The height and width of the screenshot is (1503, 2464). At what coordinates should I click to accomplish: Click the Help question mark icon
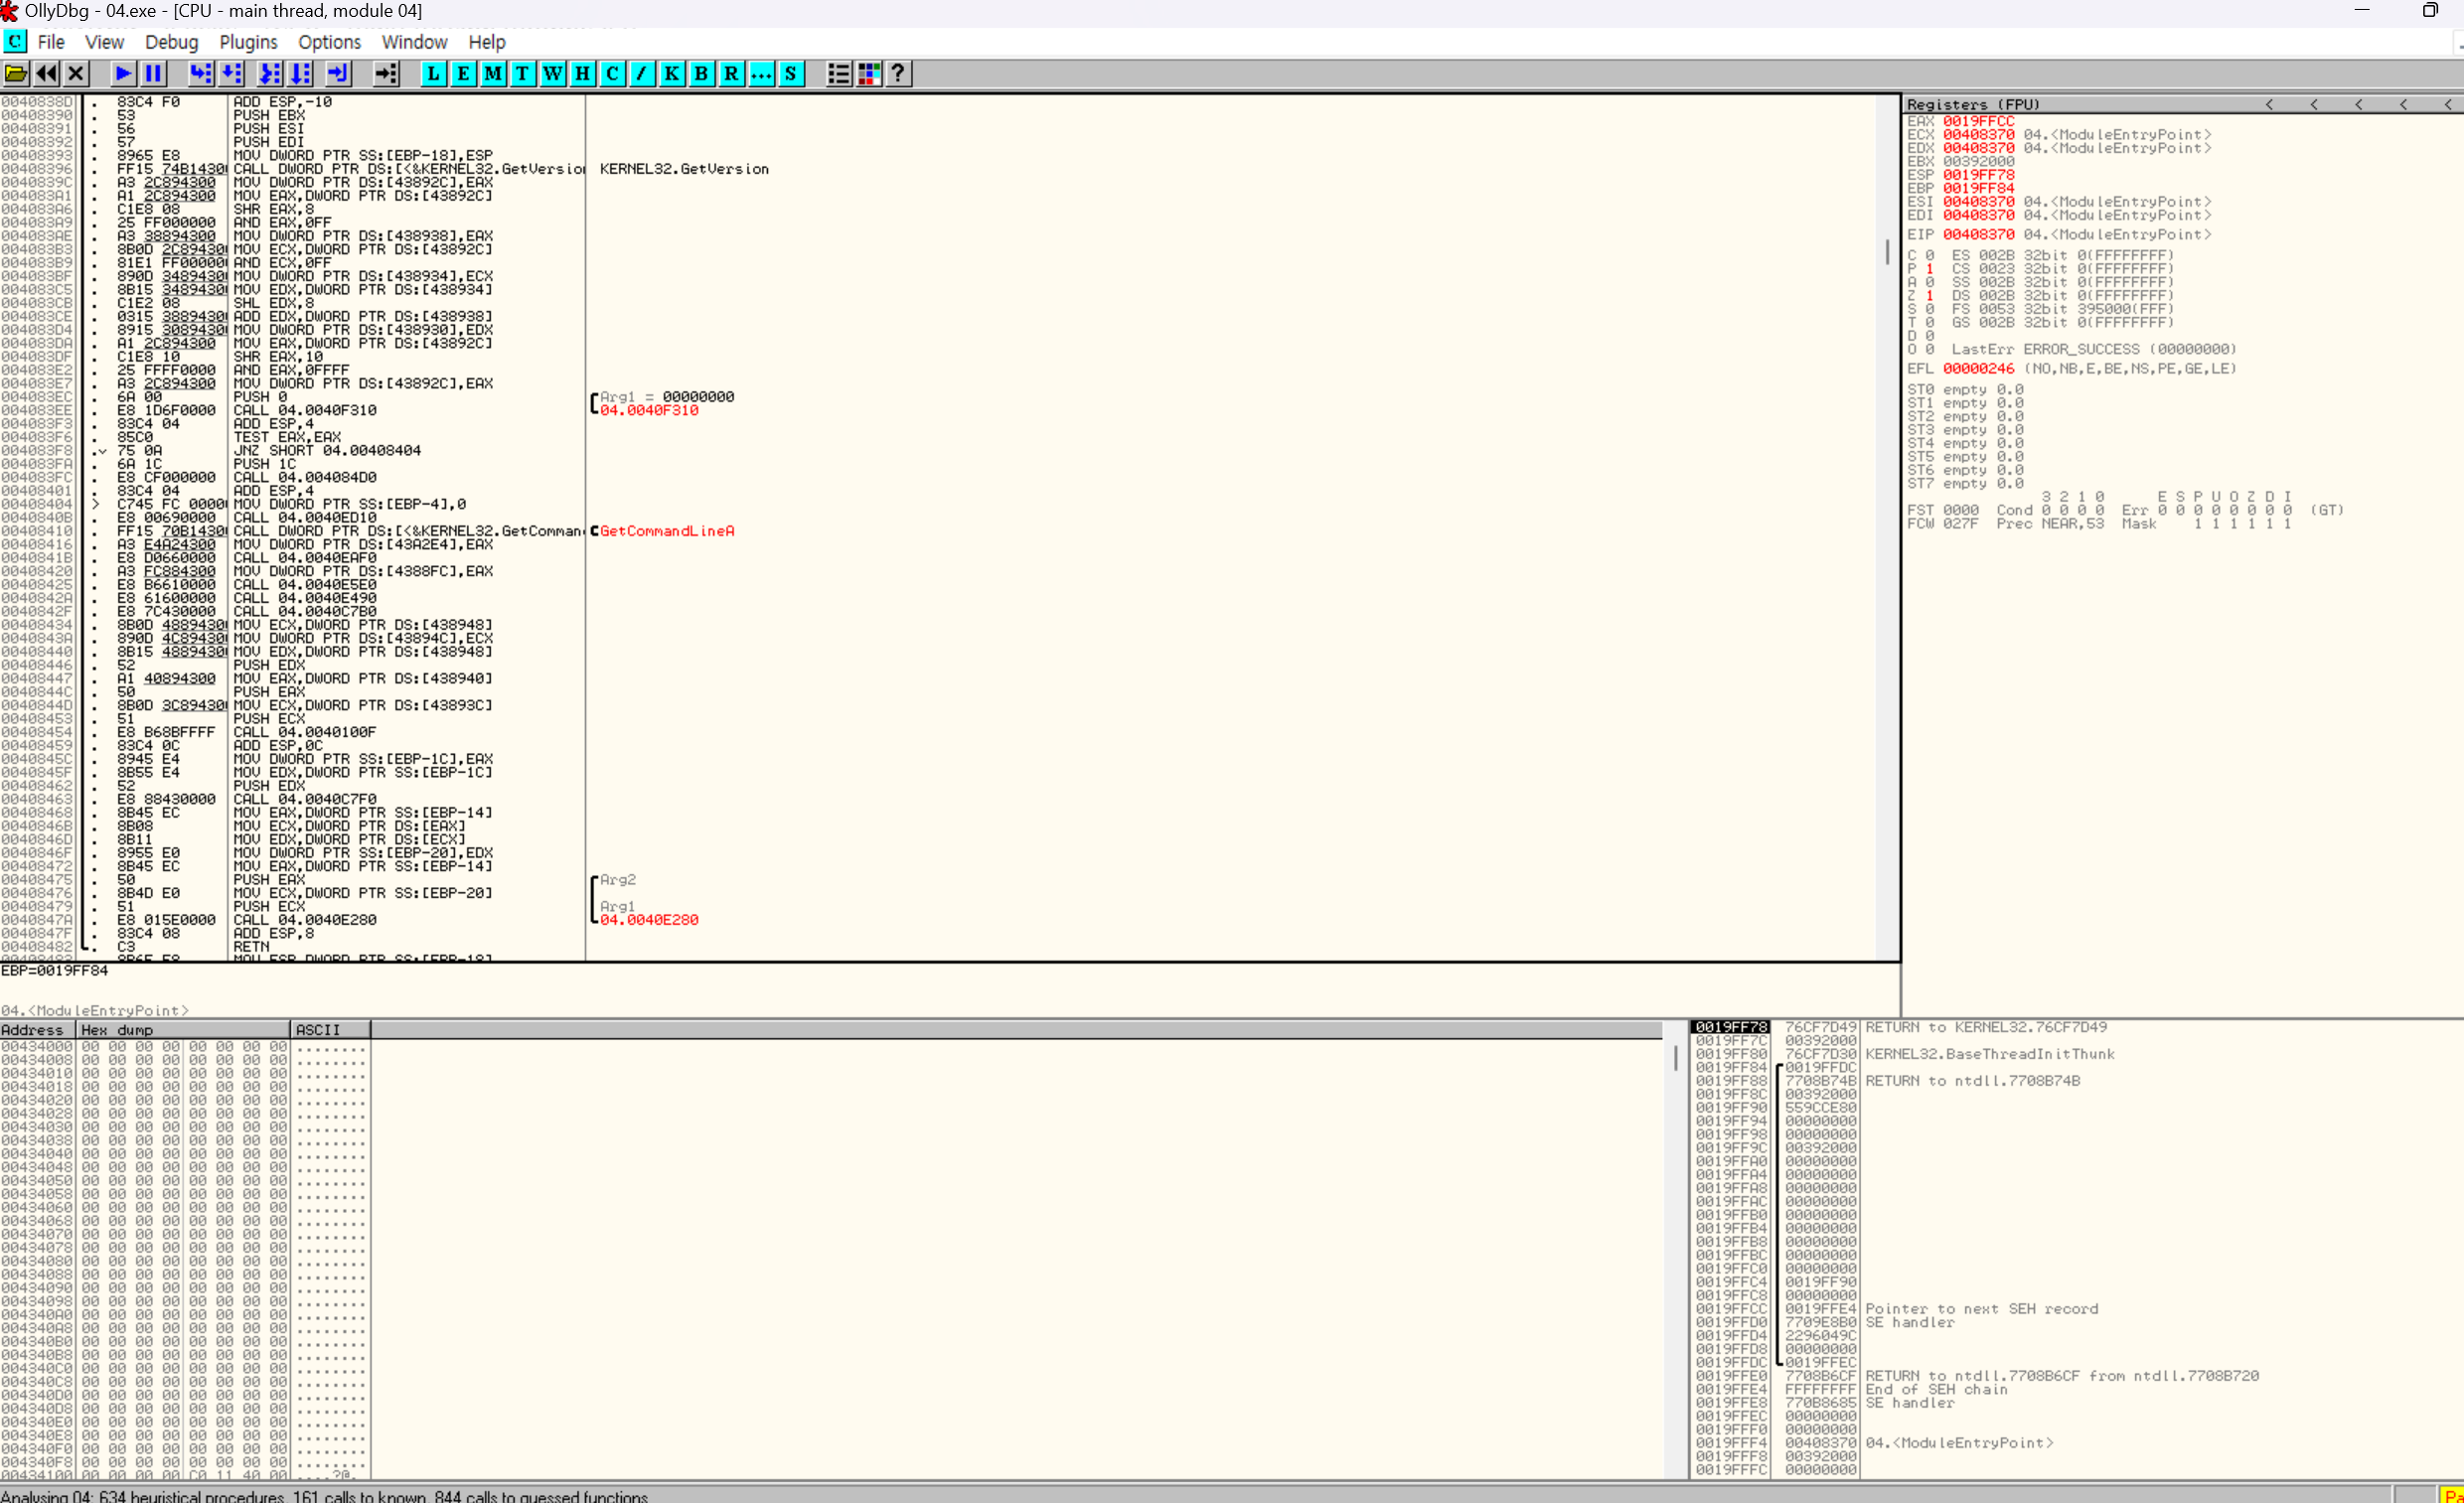[898, 73]
